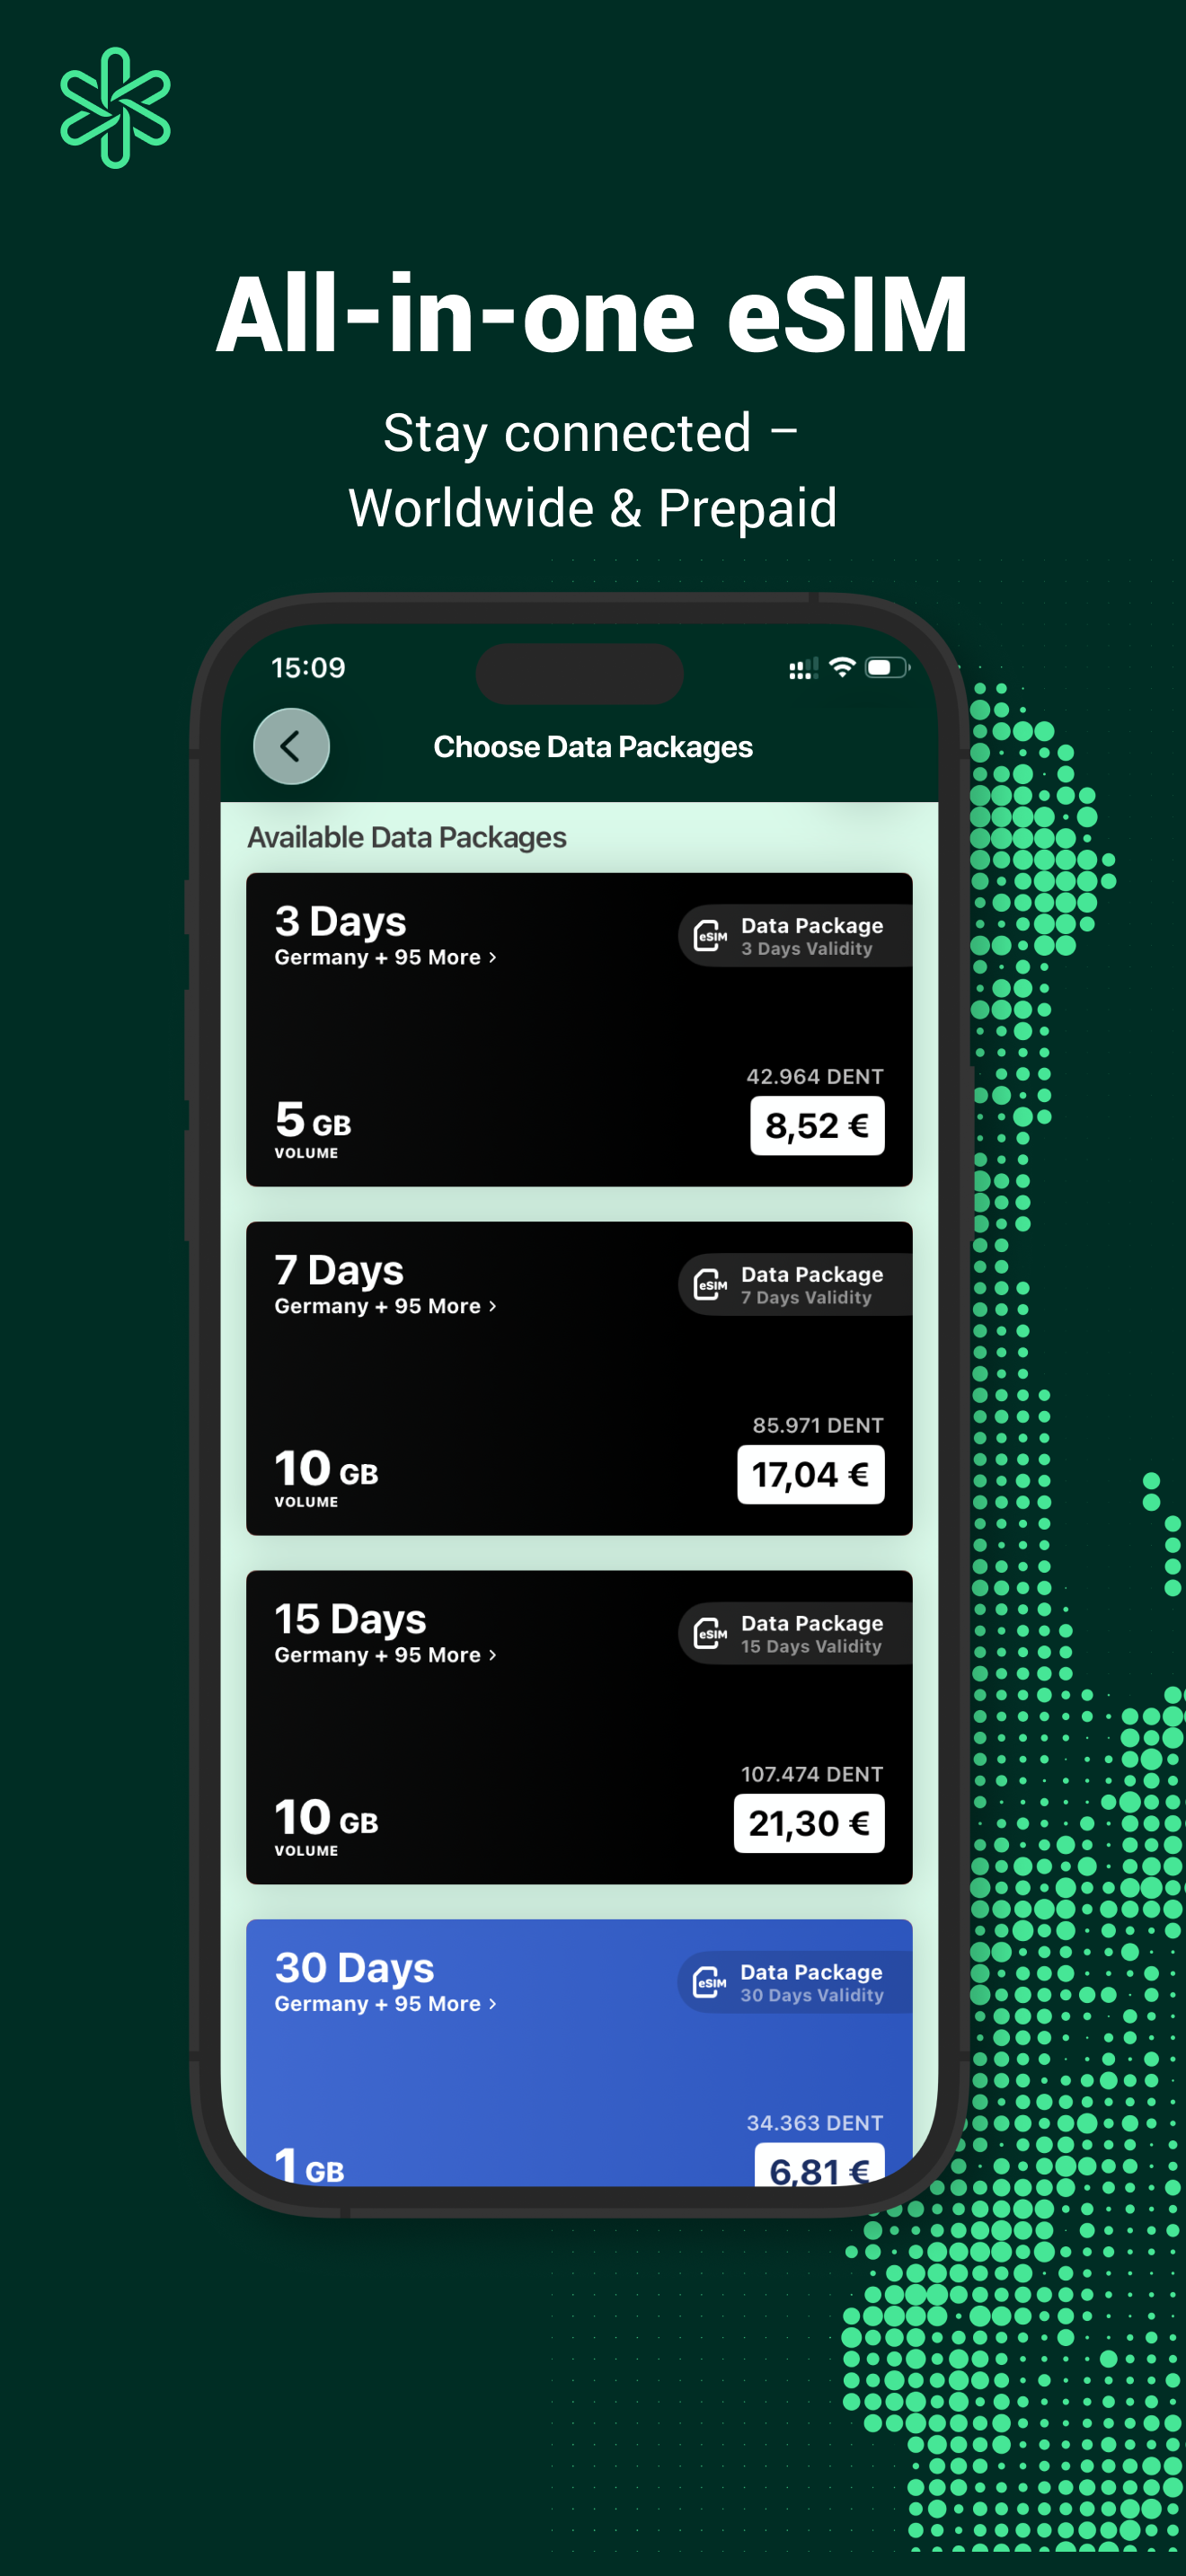Expand country list on the 3 Days package
This screenshot has height=2576, width=1186.
click(x=384, y=957)
